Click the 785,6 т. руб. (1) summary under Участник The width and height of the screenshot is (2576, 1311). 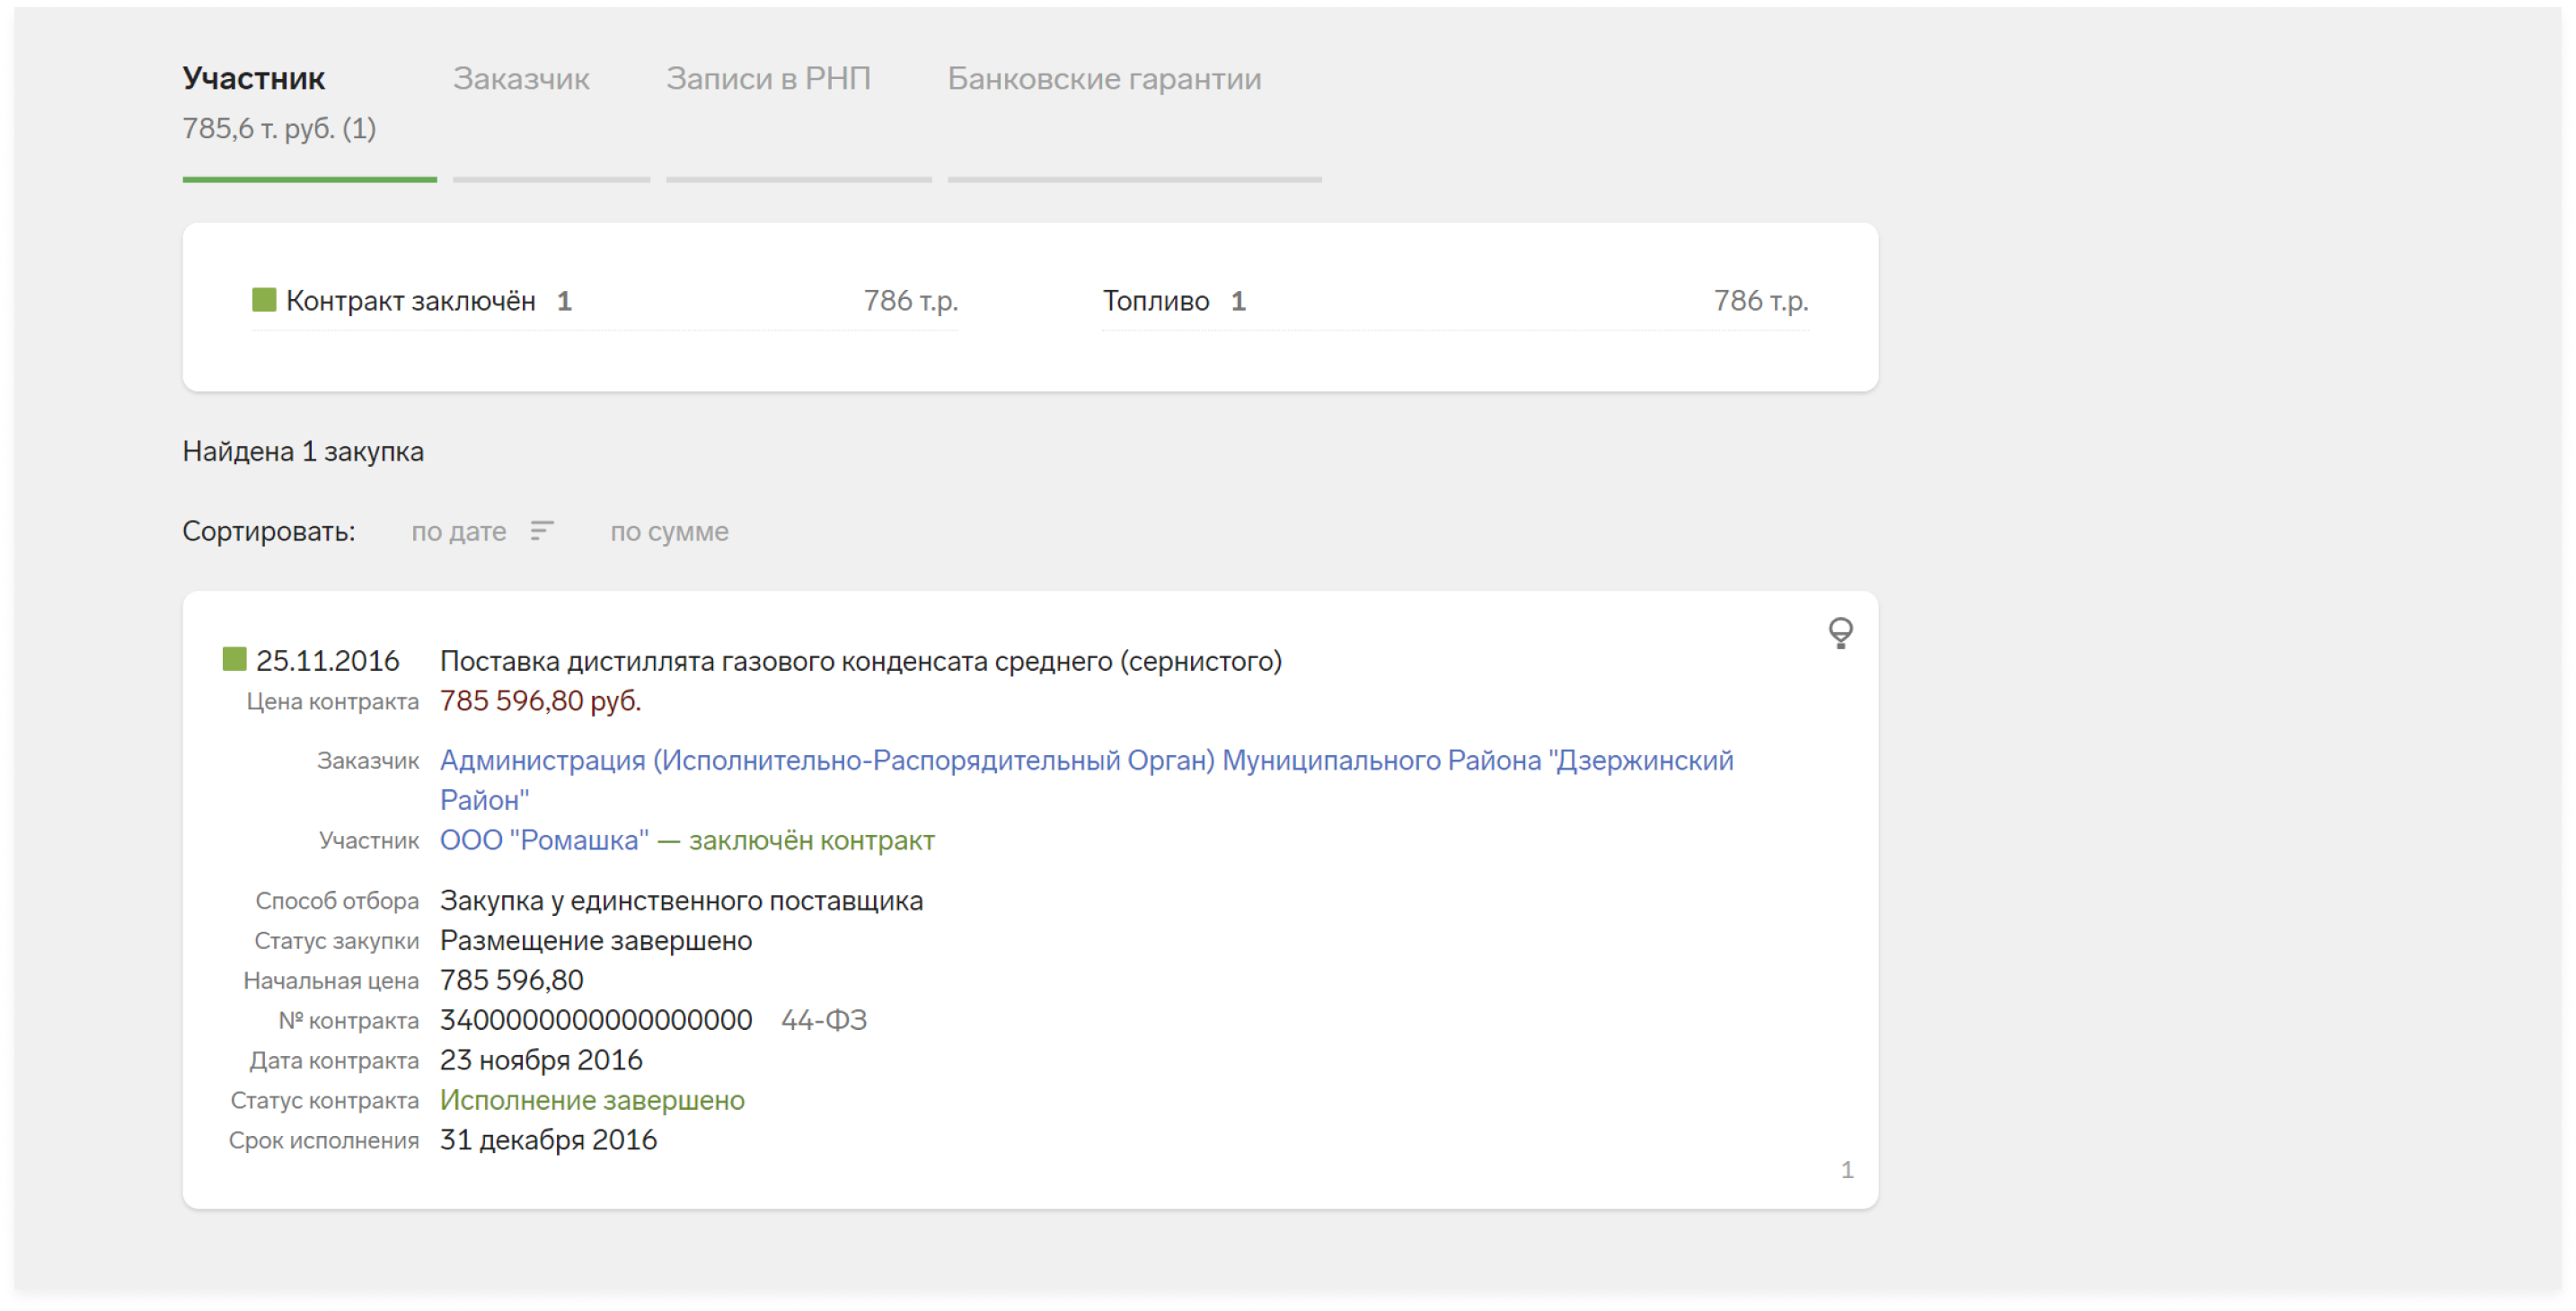279,128
